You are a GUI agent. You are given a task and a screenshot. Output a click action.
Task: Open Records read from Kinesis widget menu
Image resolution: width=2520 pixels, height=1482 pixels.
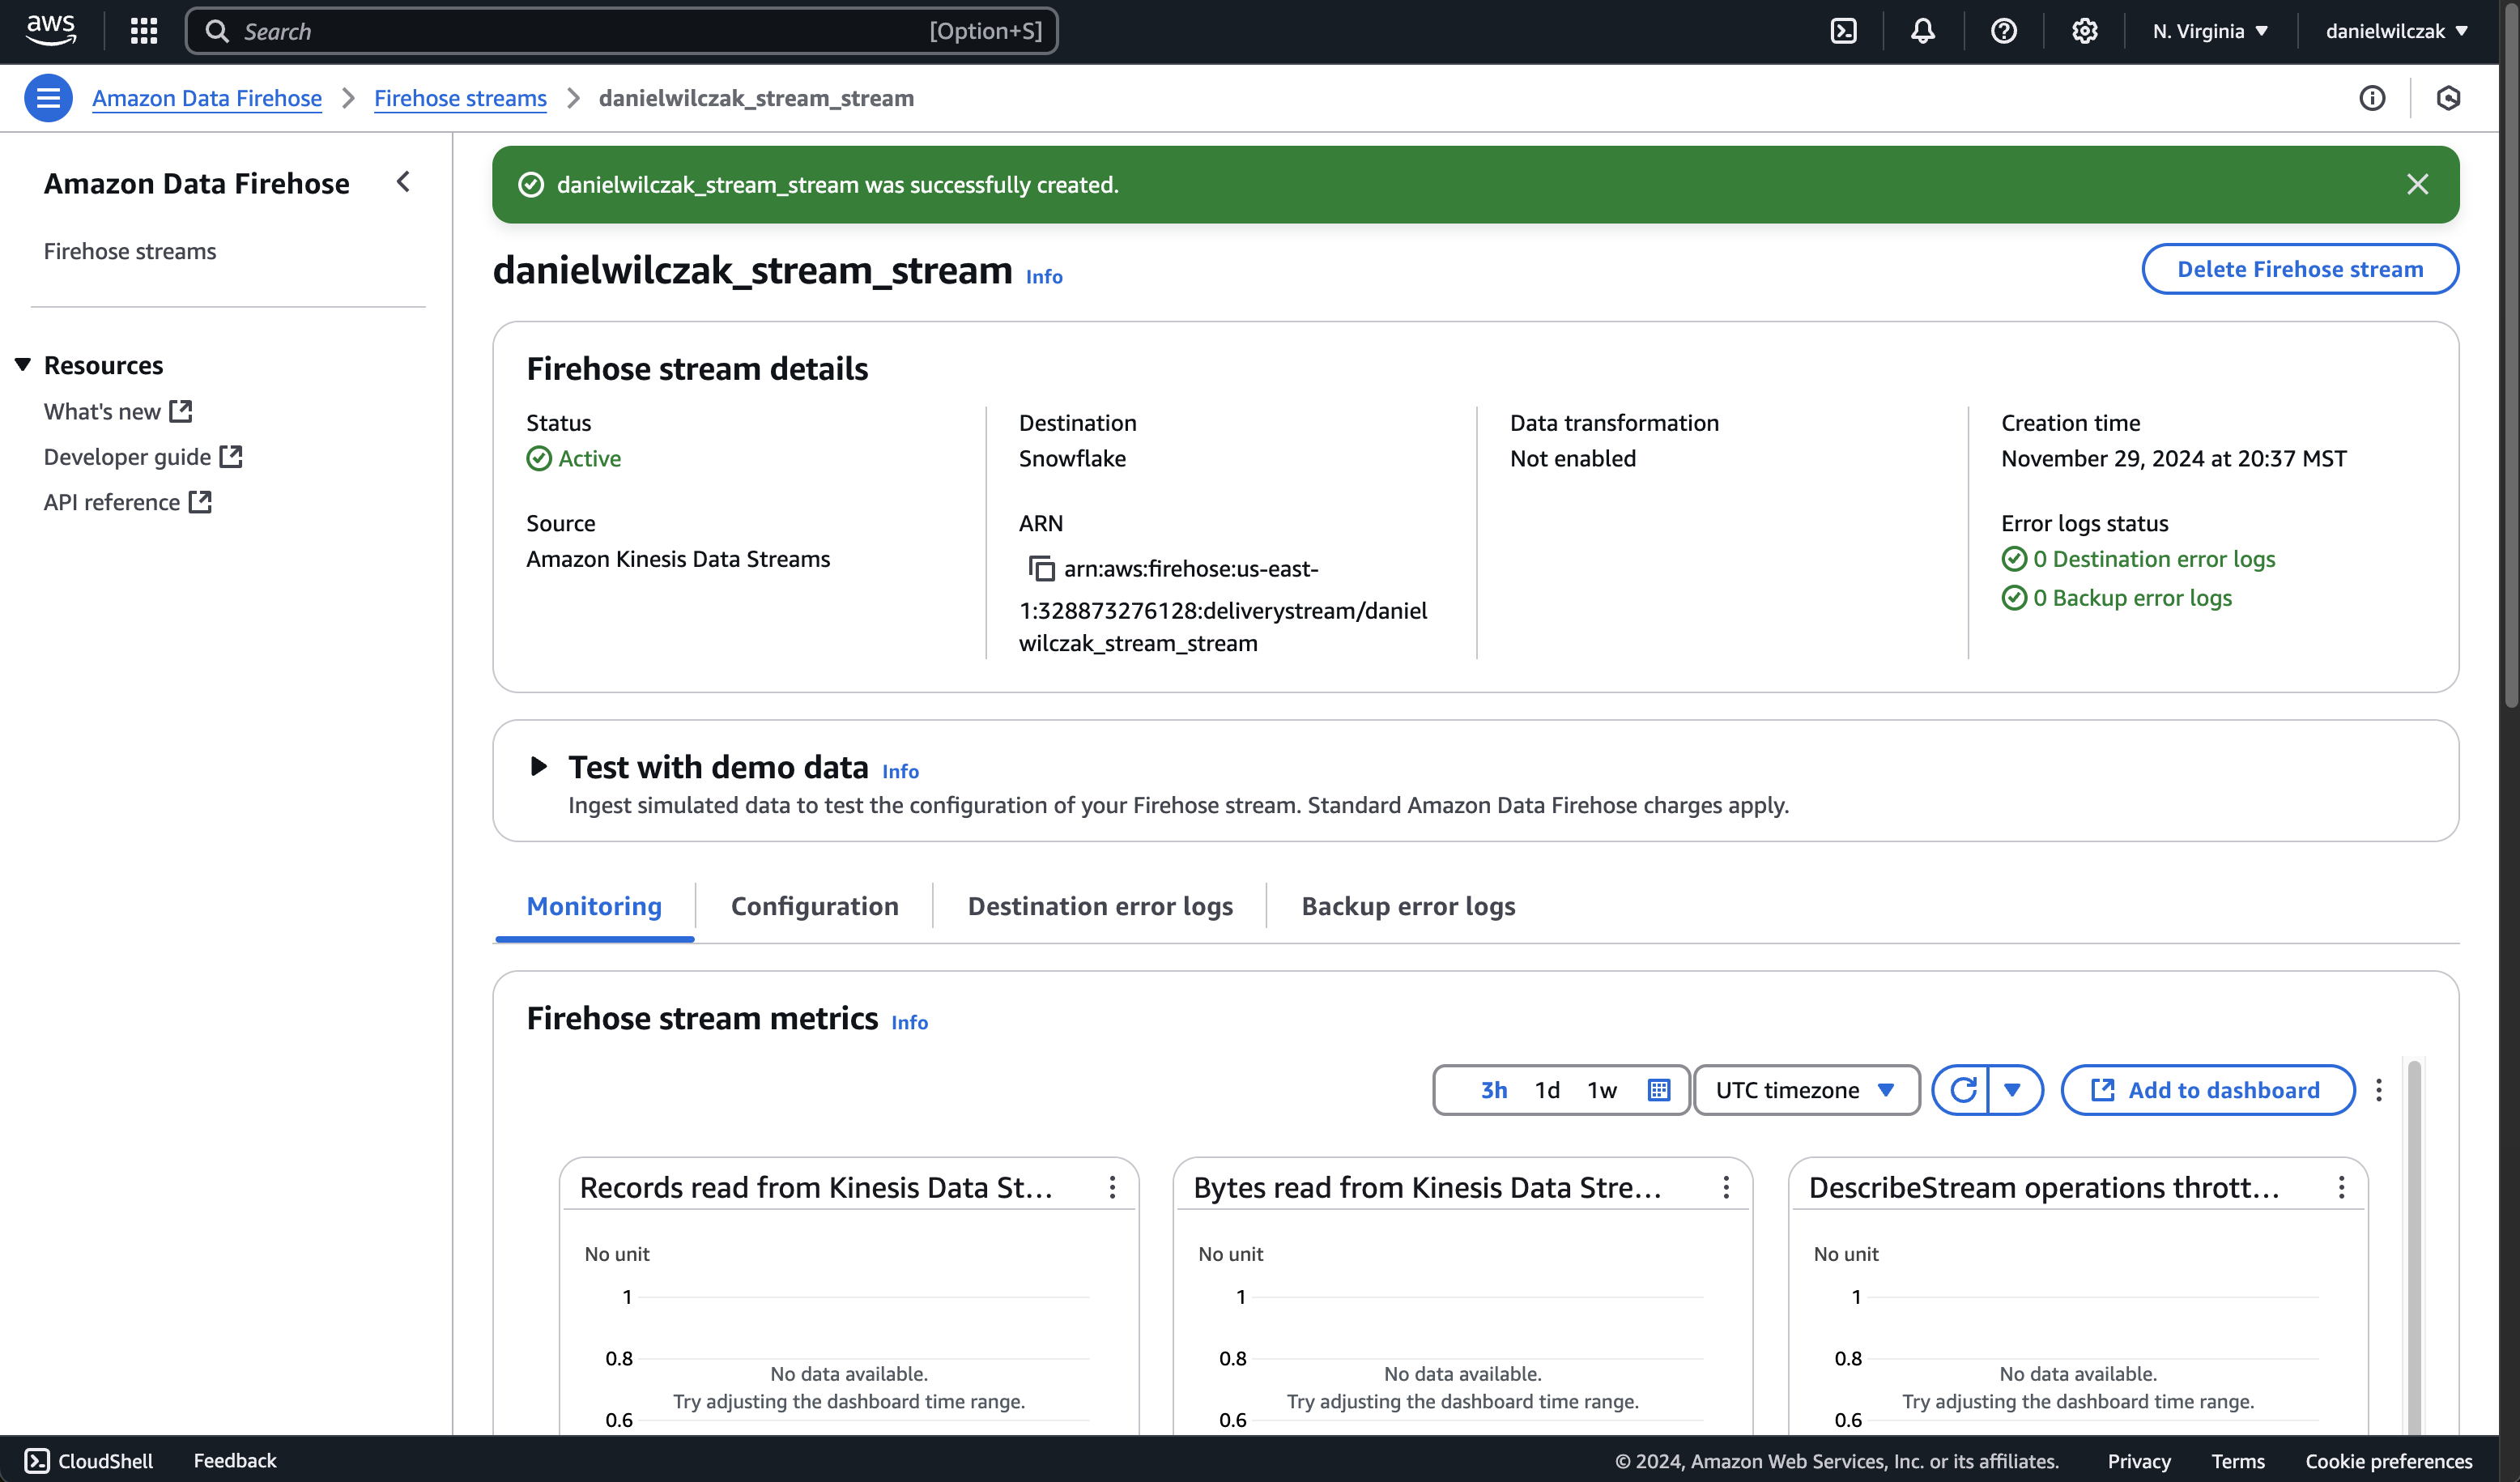coord(1112,1187)
